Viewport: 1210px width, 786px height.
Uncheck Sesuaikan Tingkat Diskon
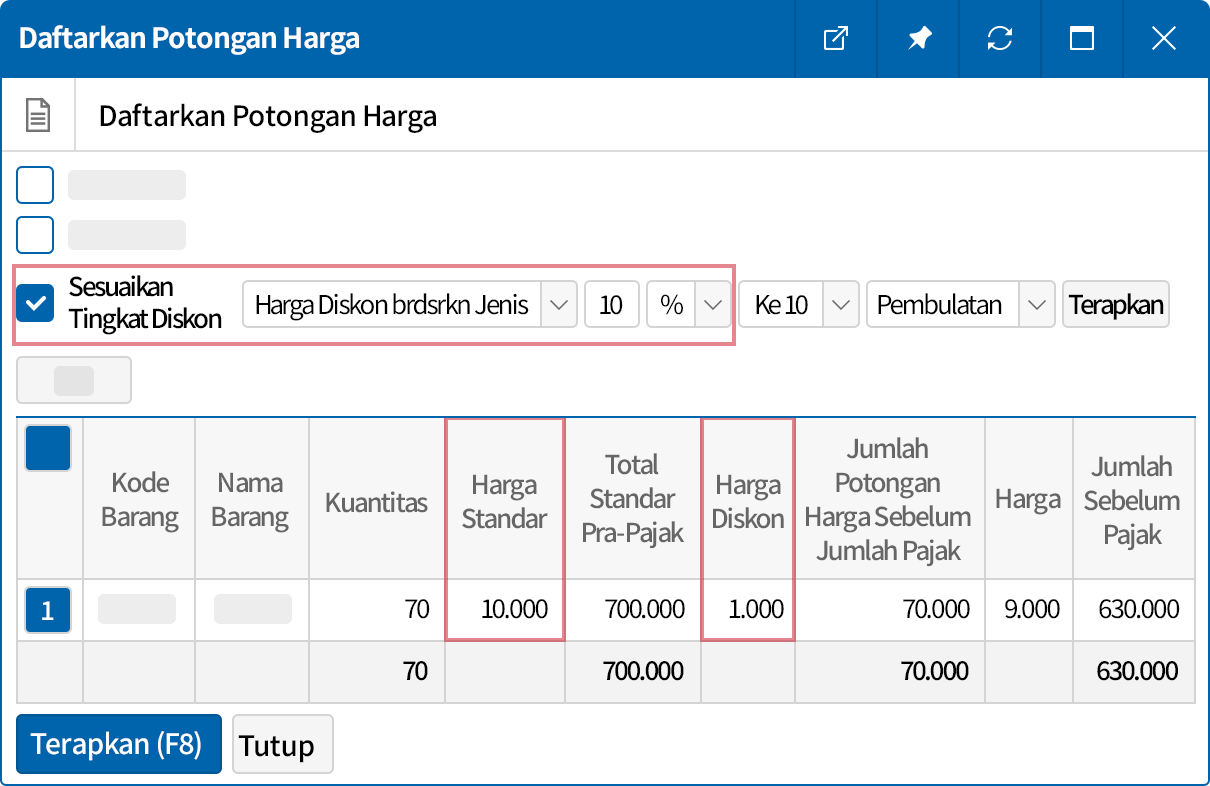(35, 303)
